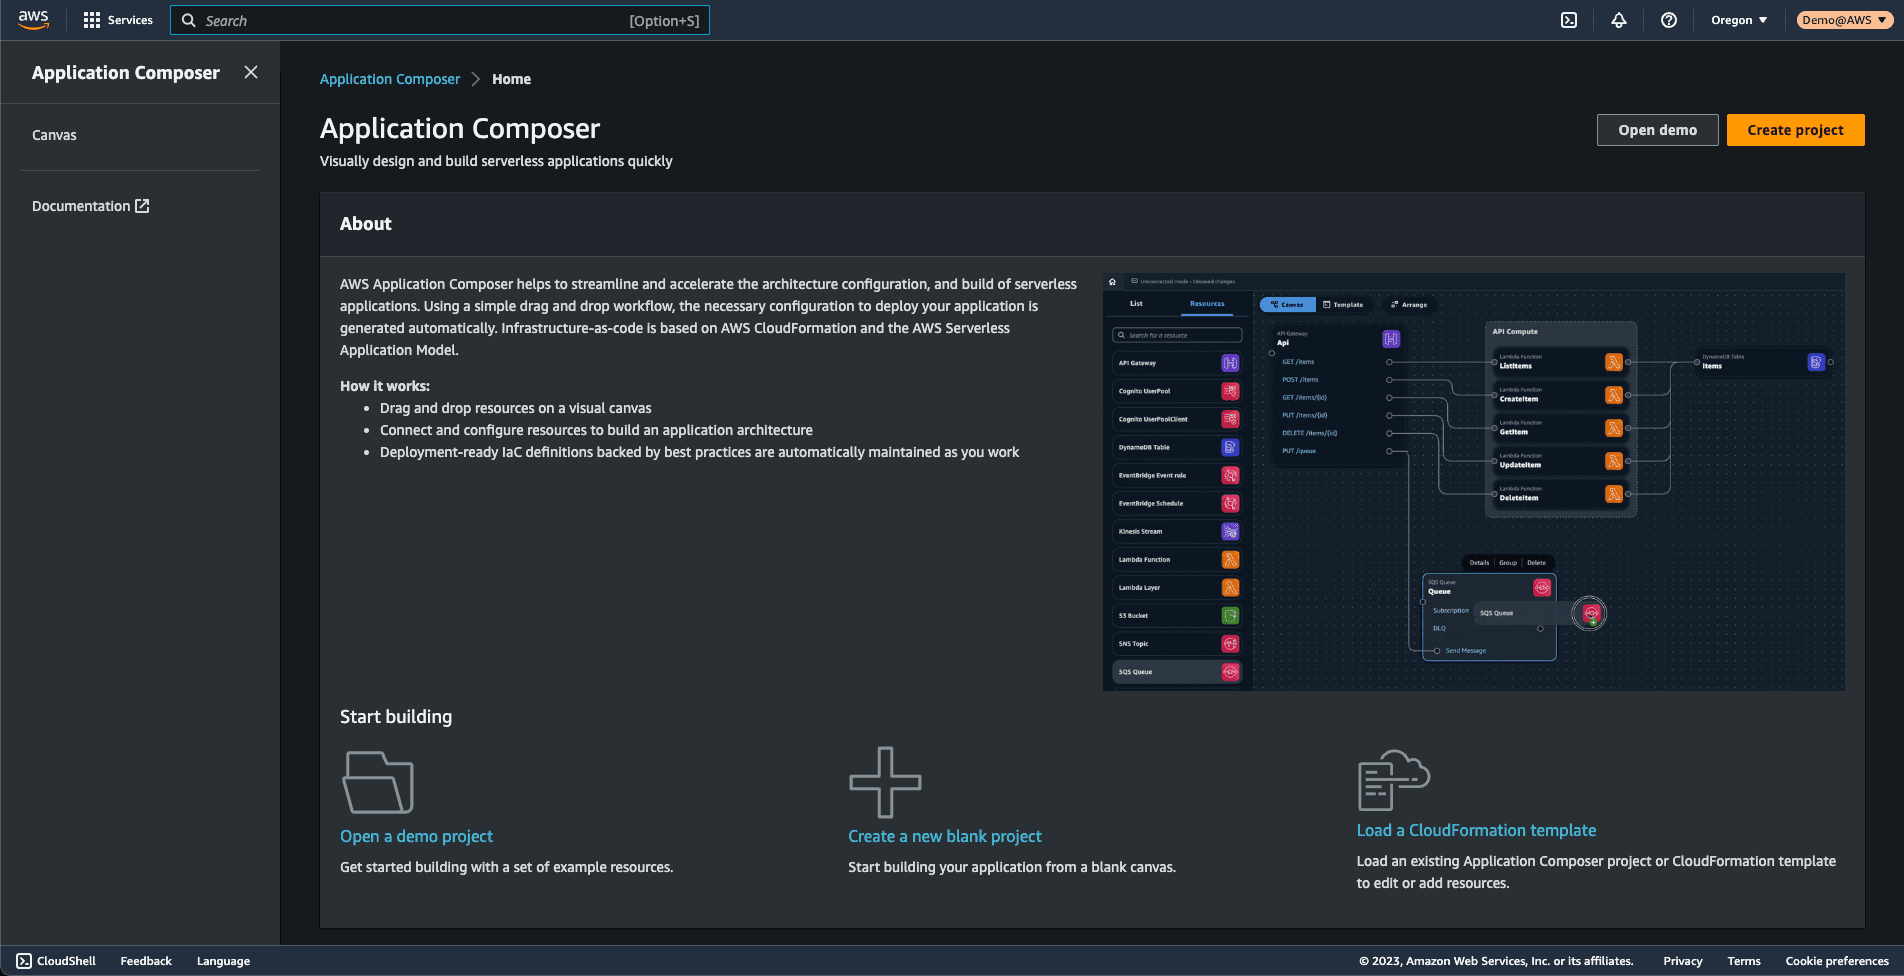The image size is (1904, 976).
Task: Open CloudShell in the footer
Action: coord(56,961)
